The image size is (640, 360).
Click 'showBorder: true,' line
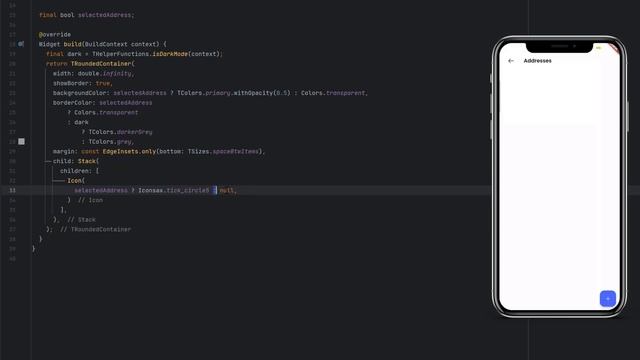click(x=82, y=83)
